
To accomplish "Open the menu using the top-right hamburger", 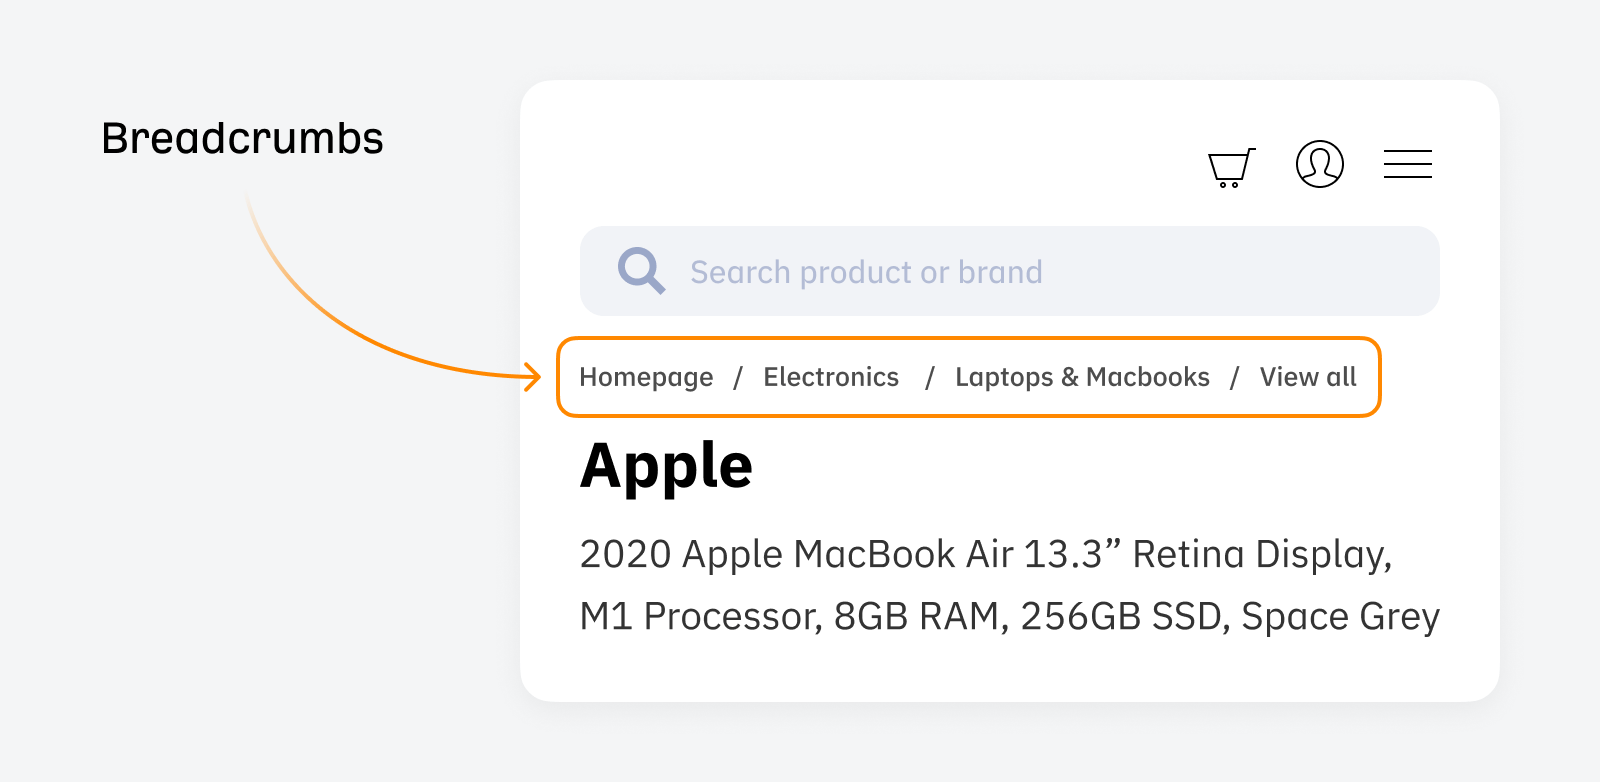I will 1408,164.
